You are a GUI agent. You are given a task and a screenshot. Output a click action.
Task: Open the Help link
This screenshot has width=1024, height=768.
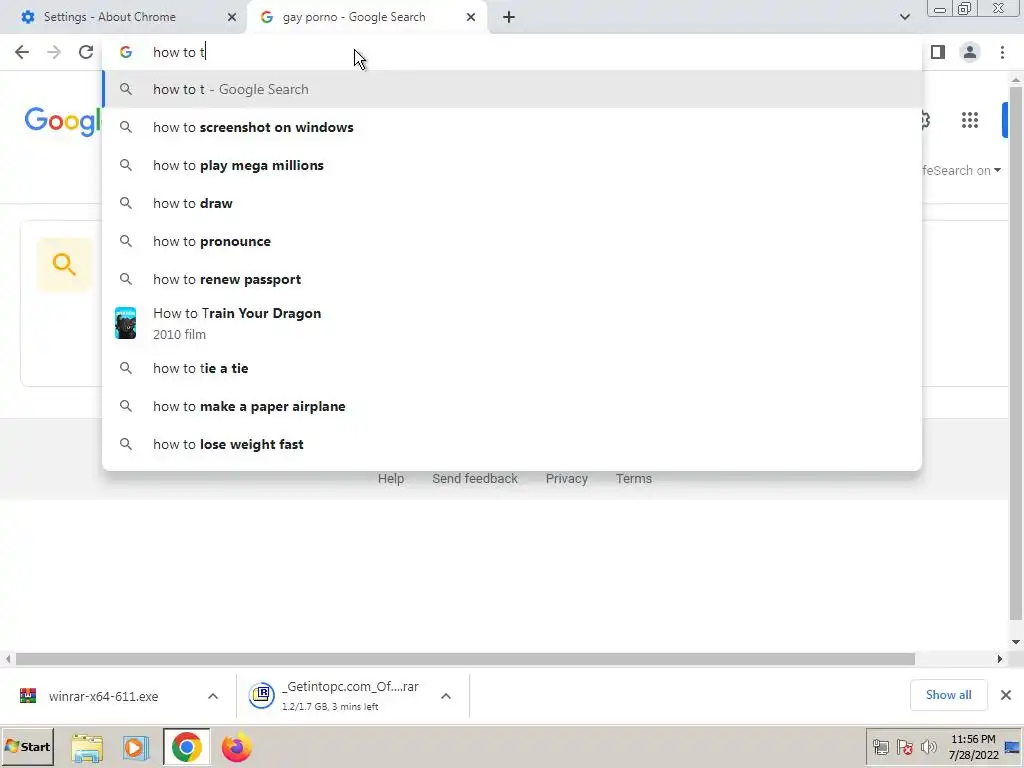[391, 479]
